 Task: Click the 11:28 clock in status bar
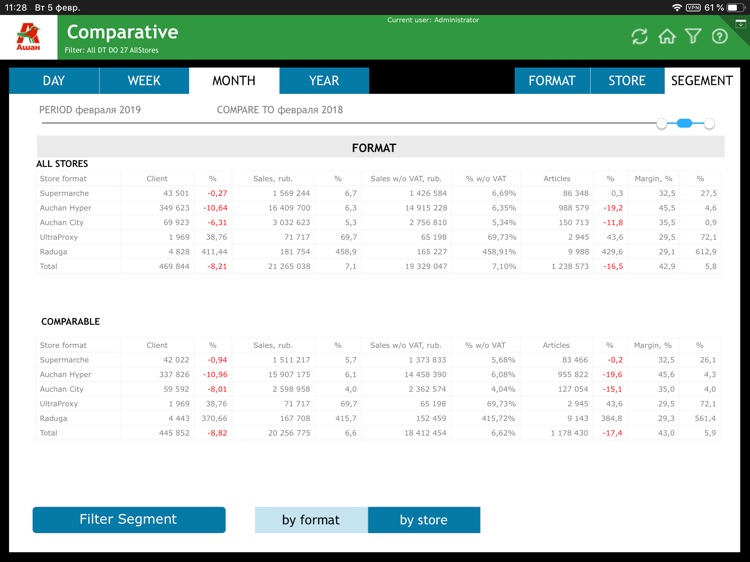click(x=16, y=8)
